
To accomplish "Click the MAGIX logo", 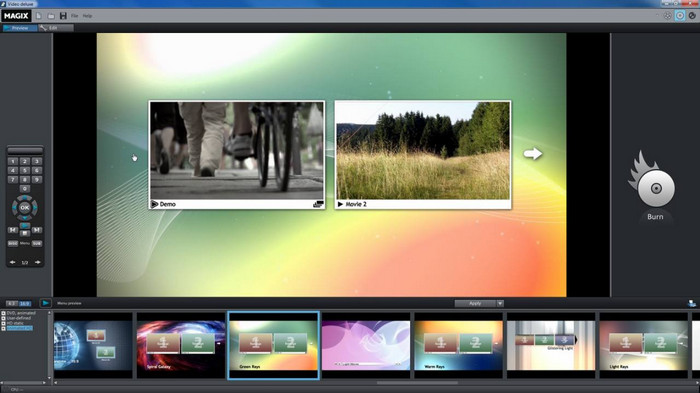I will tap(16, 16).
